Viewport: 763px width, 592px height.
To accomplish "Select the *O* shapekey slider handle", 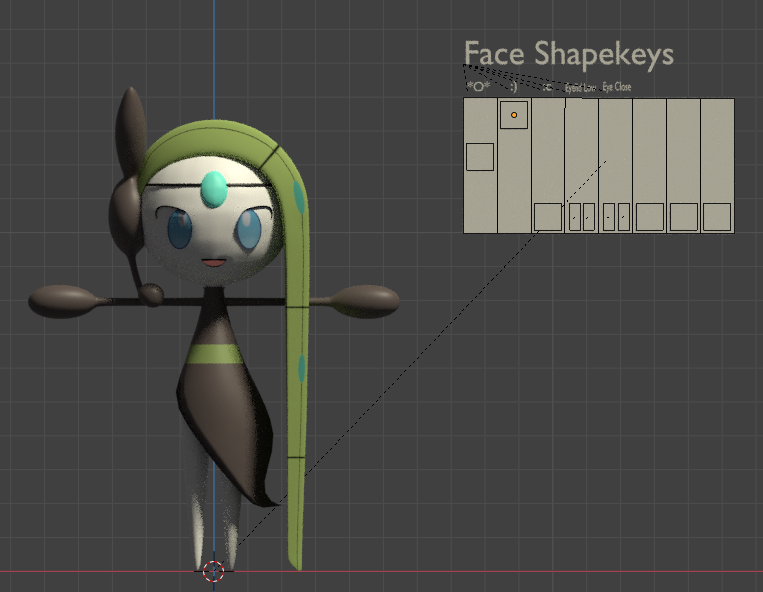I will pos(480,157).
